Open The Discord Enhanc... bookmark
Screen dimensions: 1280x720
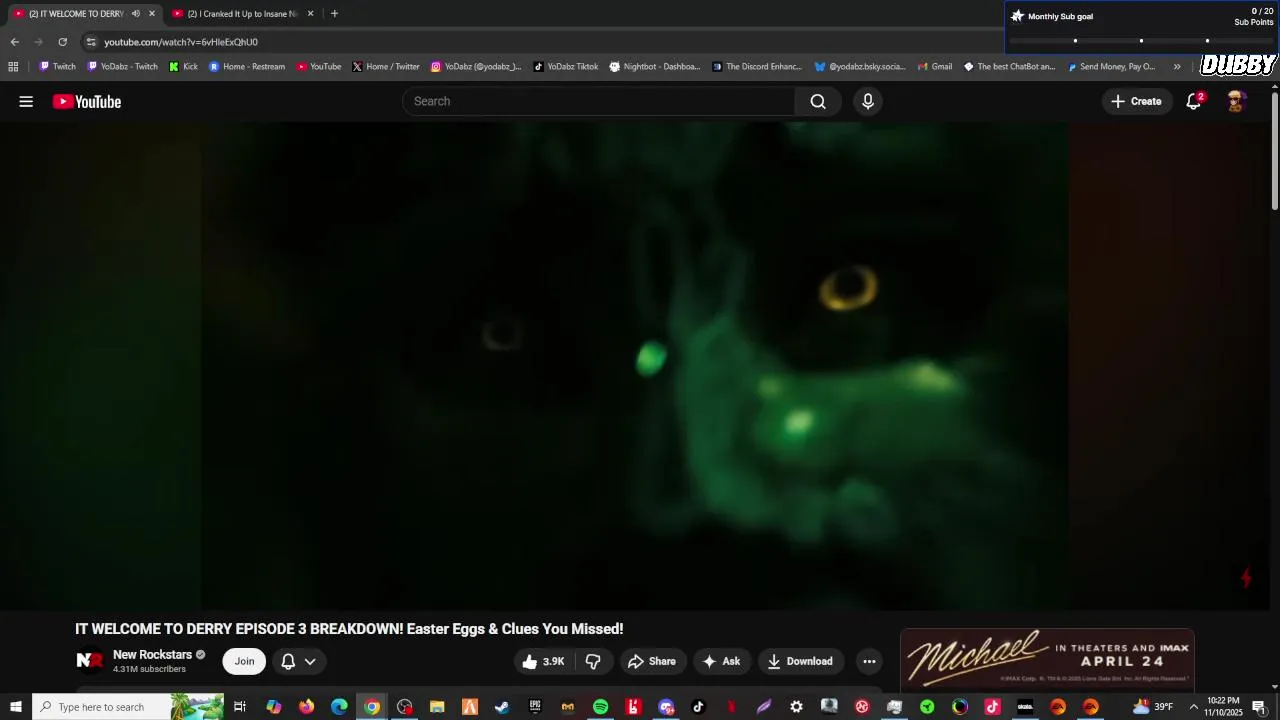[x=757, y=67]
